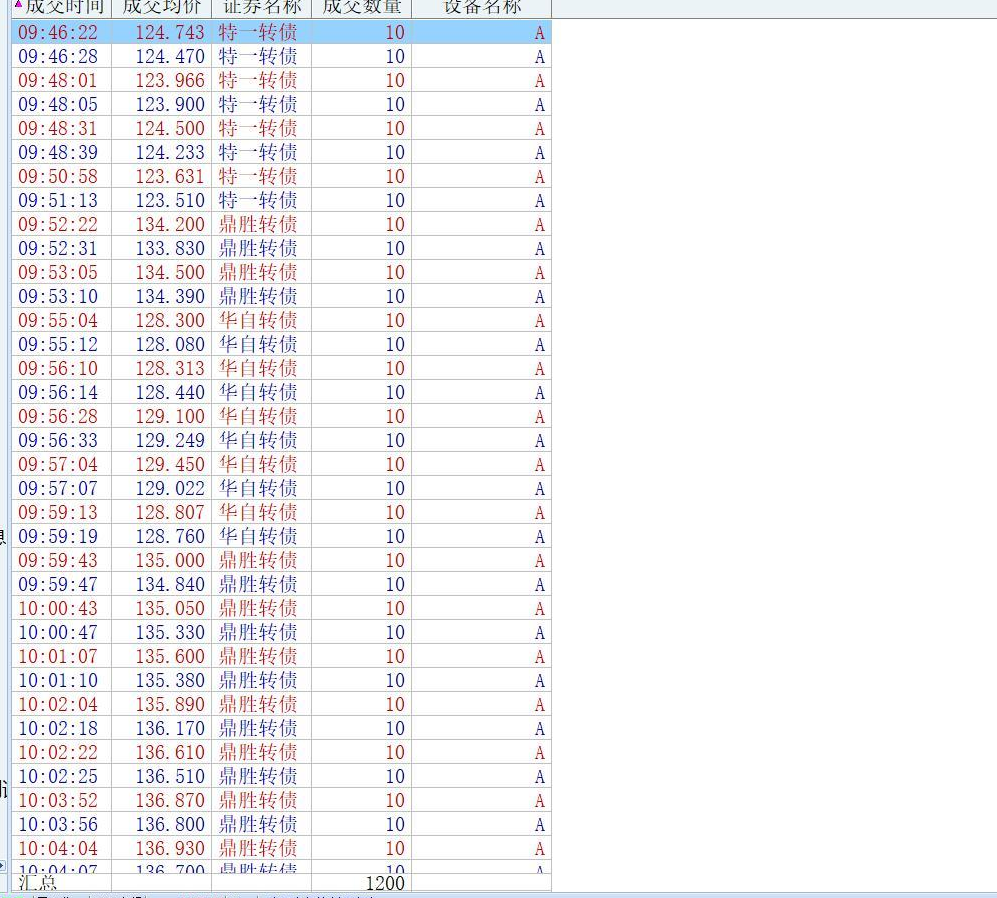
Task: Sort by the 成交时间 column header
Action: 62,8
